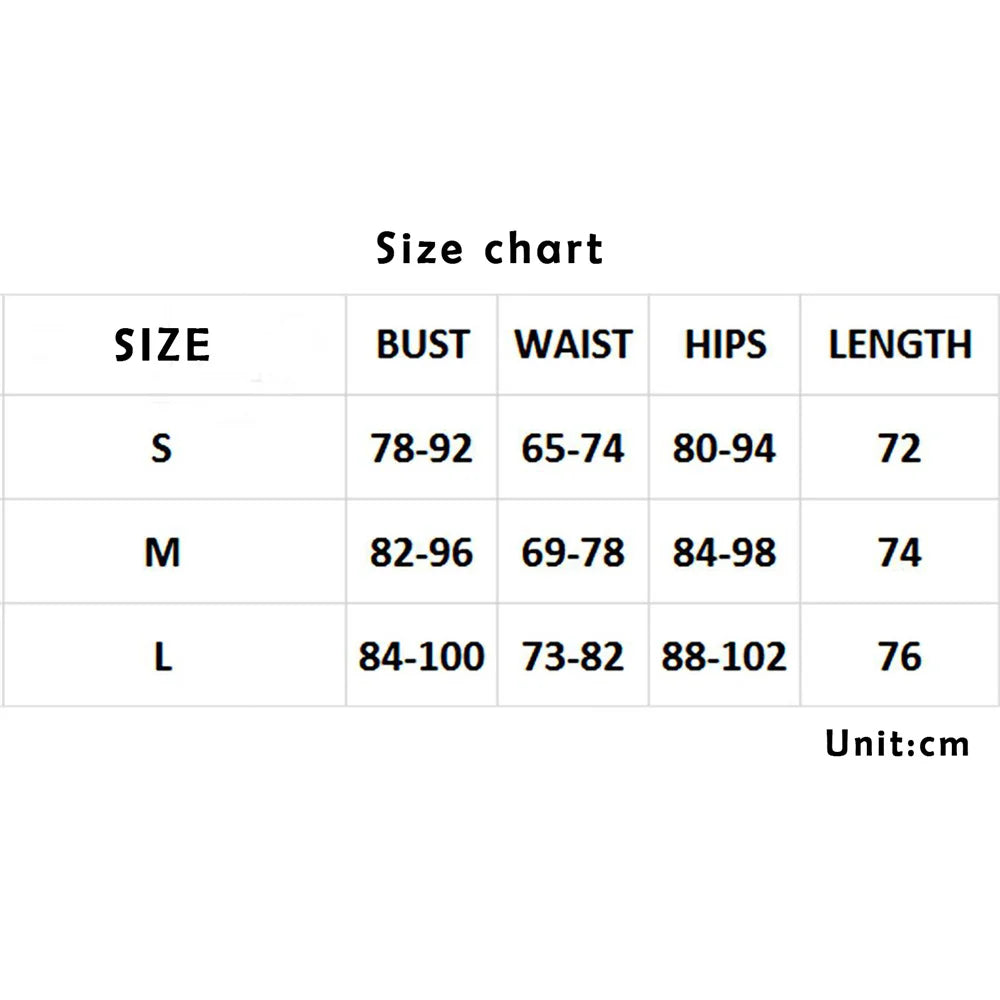Click the "Unit:cm" note
The height and width of the screenshot is (1000, 1000).
click(x=897, y=744)
